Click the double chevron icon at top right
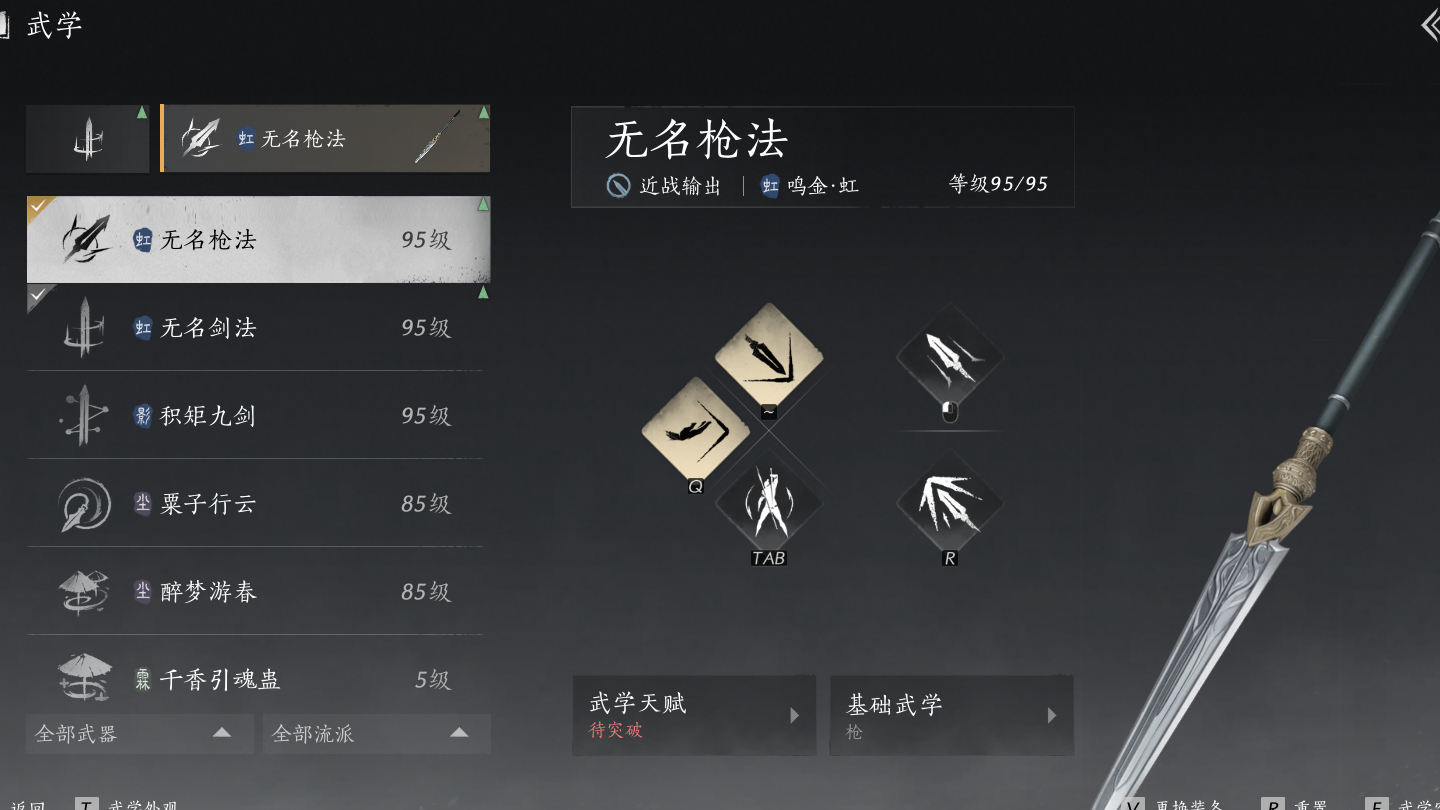This screenshot has height=810, width=1440. [x=1430, y=25]
